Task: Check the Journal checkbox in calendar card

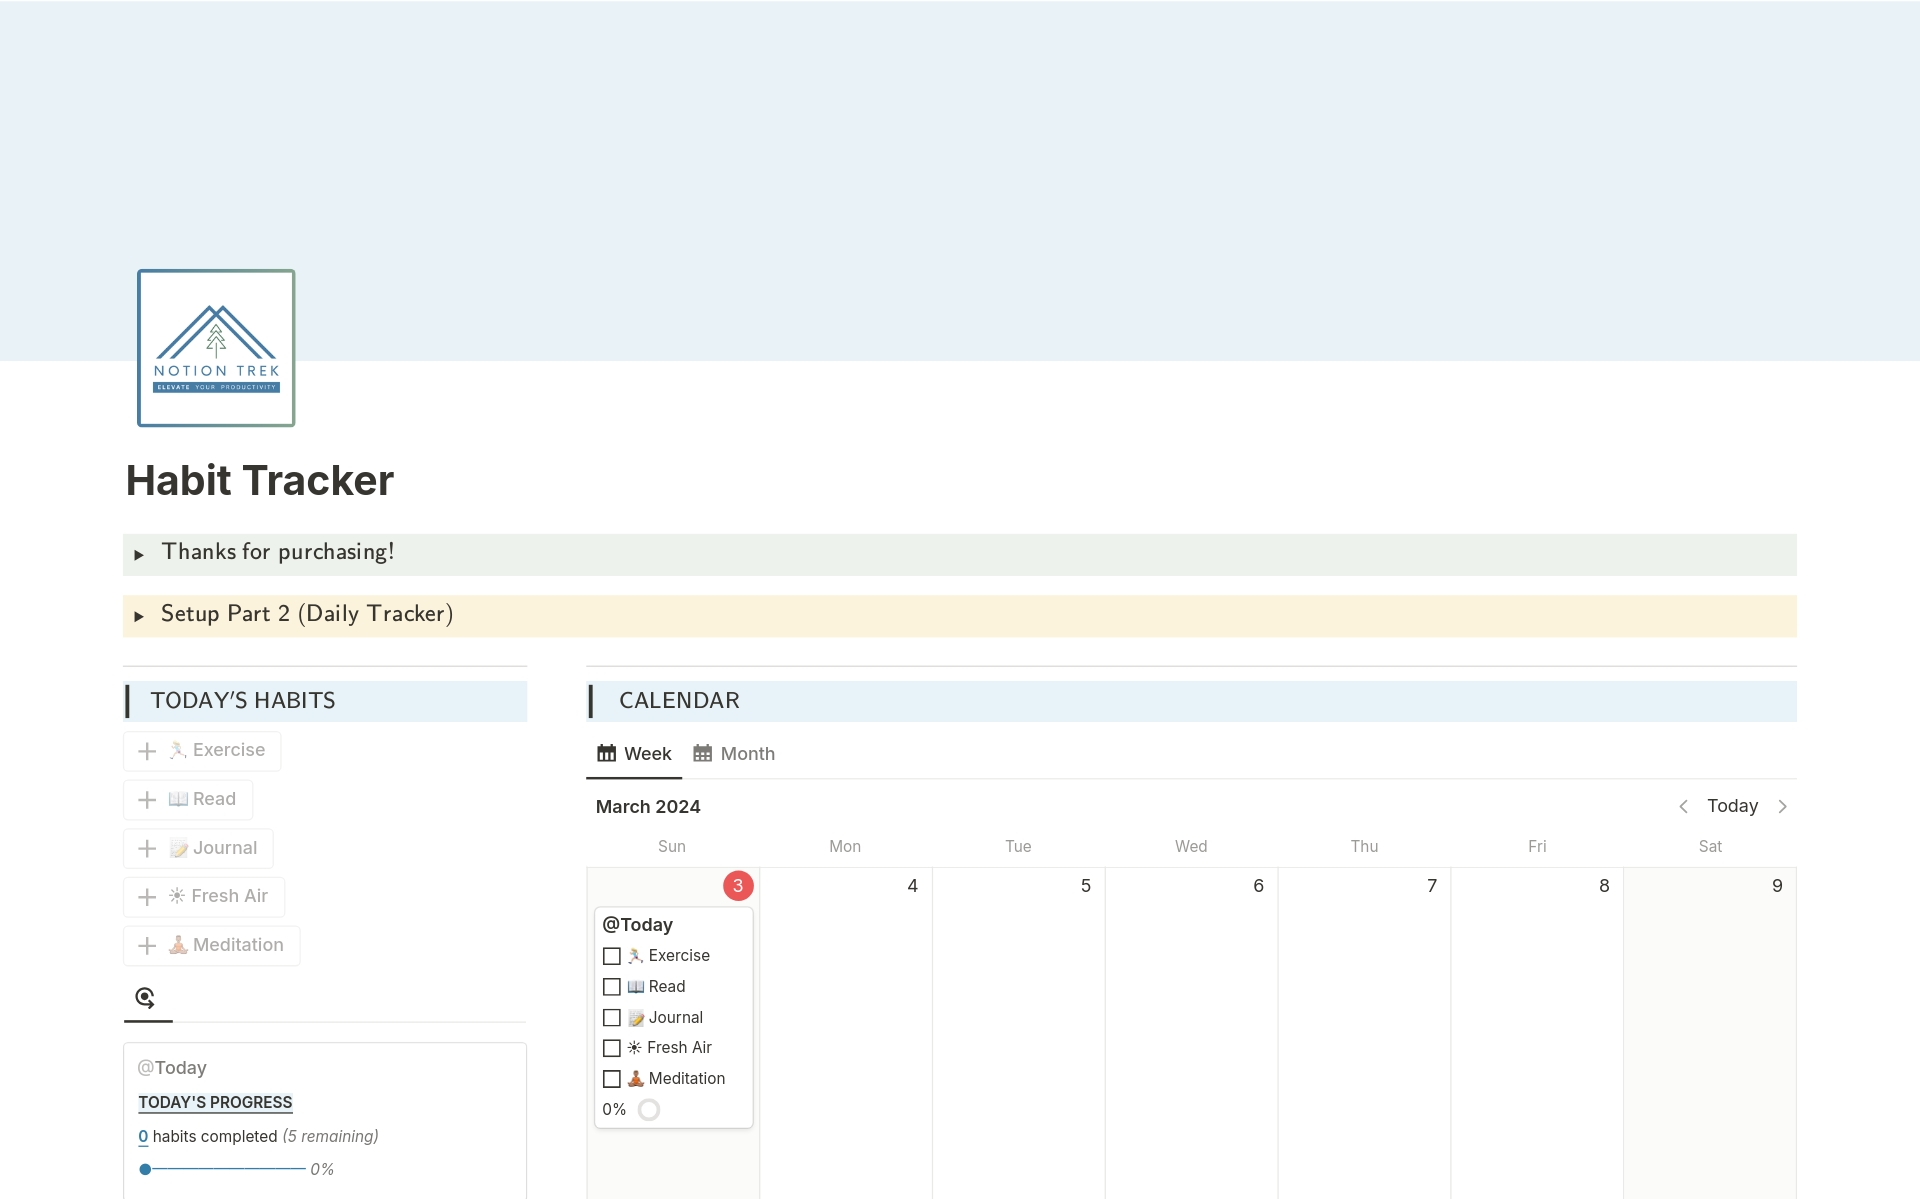Action: click(x=612, y=1018)
